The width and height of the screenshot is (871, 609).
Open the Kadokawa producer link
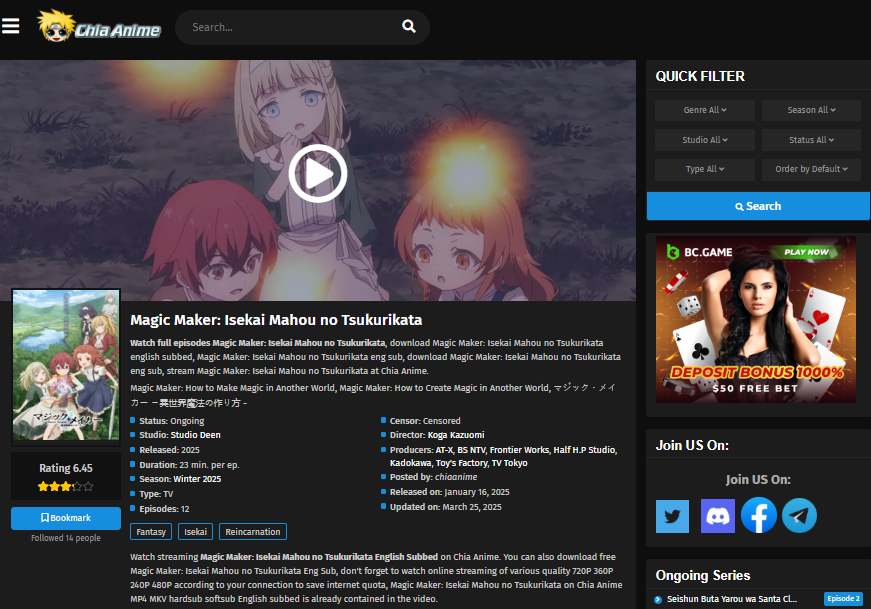(410, 463)
